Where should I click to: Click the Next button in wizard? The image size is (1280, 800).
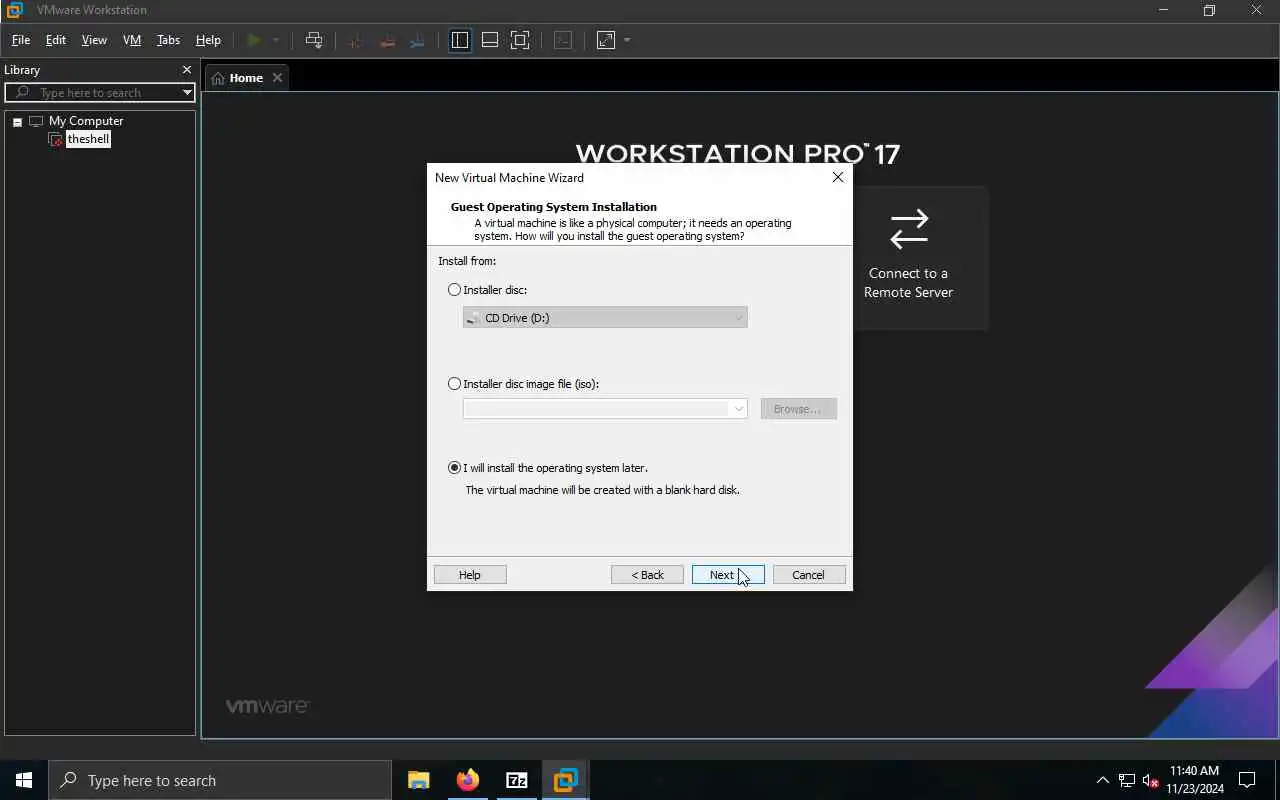click(x=728, y=575)
